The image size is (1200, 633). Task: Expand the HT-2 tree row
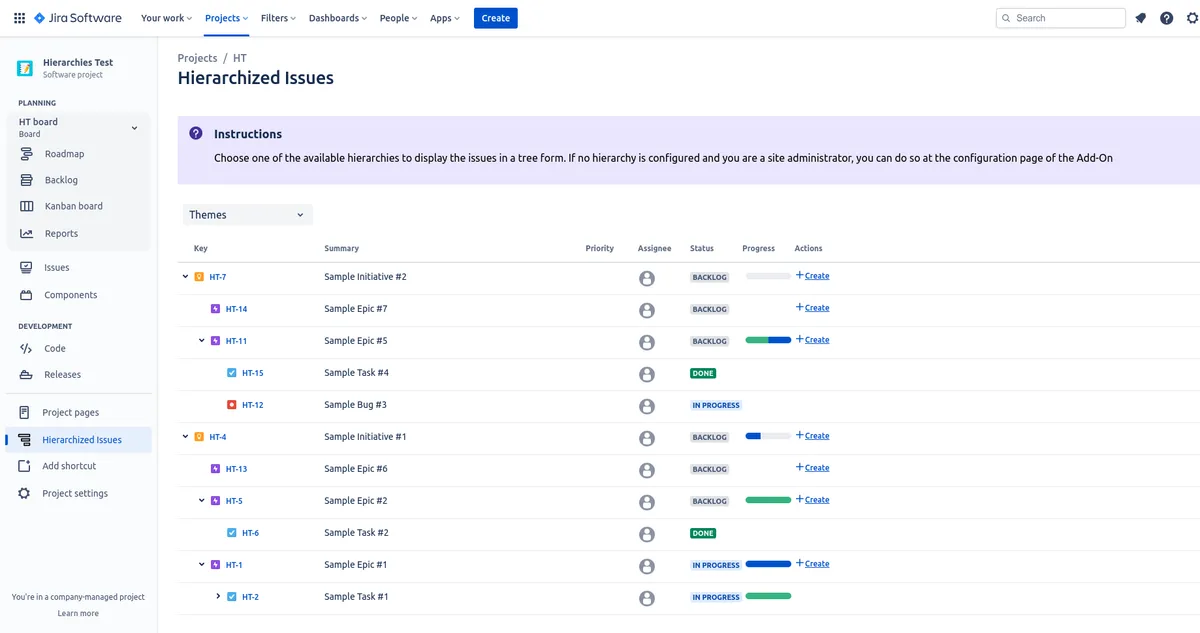(218, 596)
